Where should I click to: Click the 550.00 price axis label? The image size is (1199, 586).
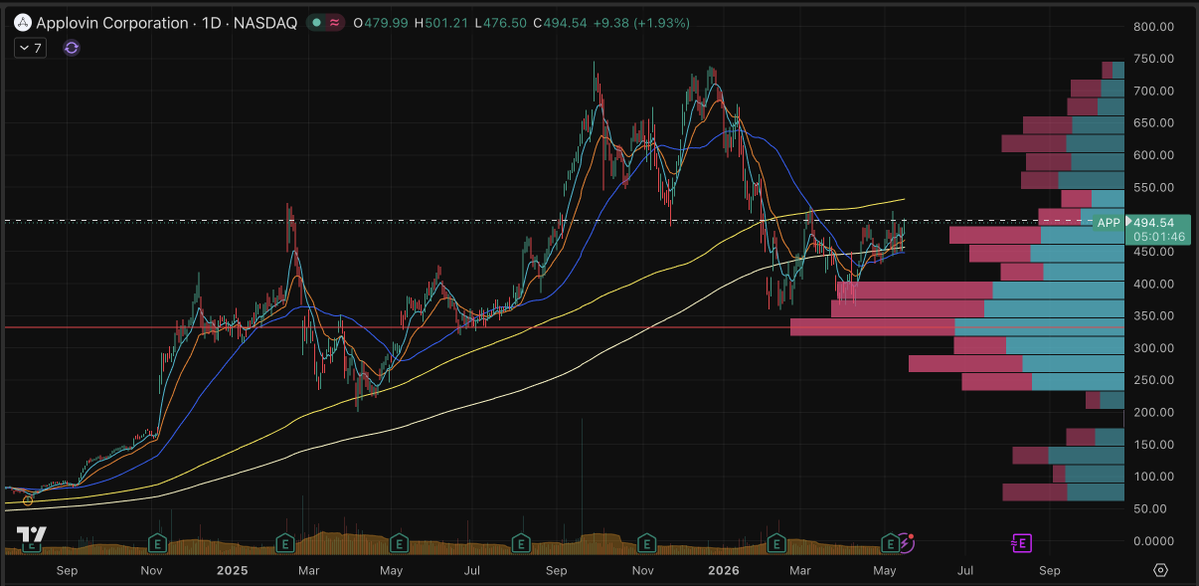(1153, 187)
